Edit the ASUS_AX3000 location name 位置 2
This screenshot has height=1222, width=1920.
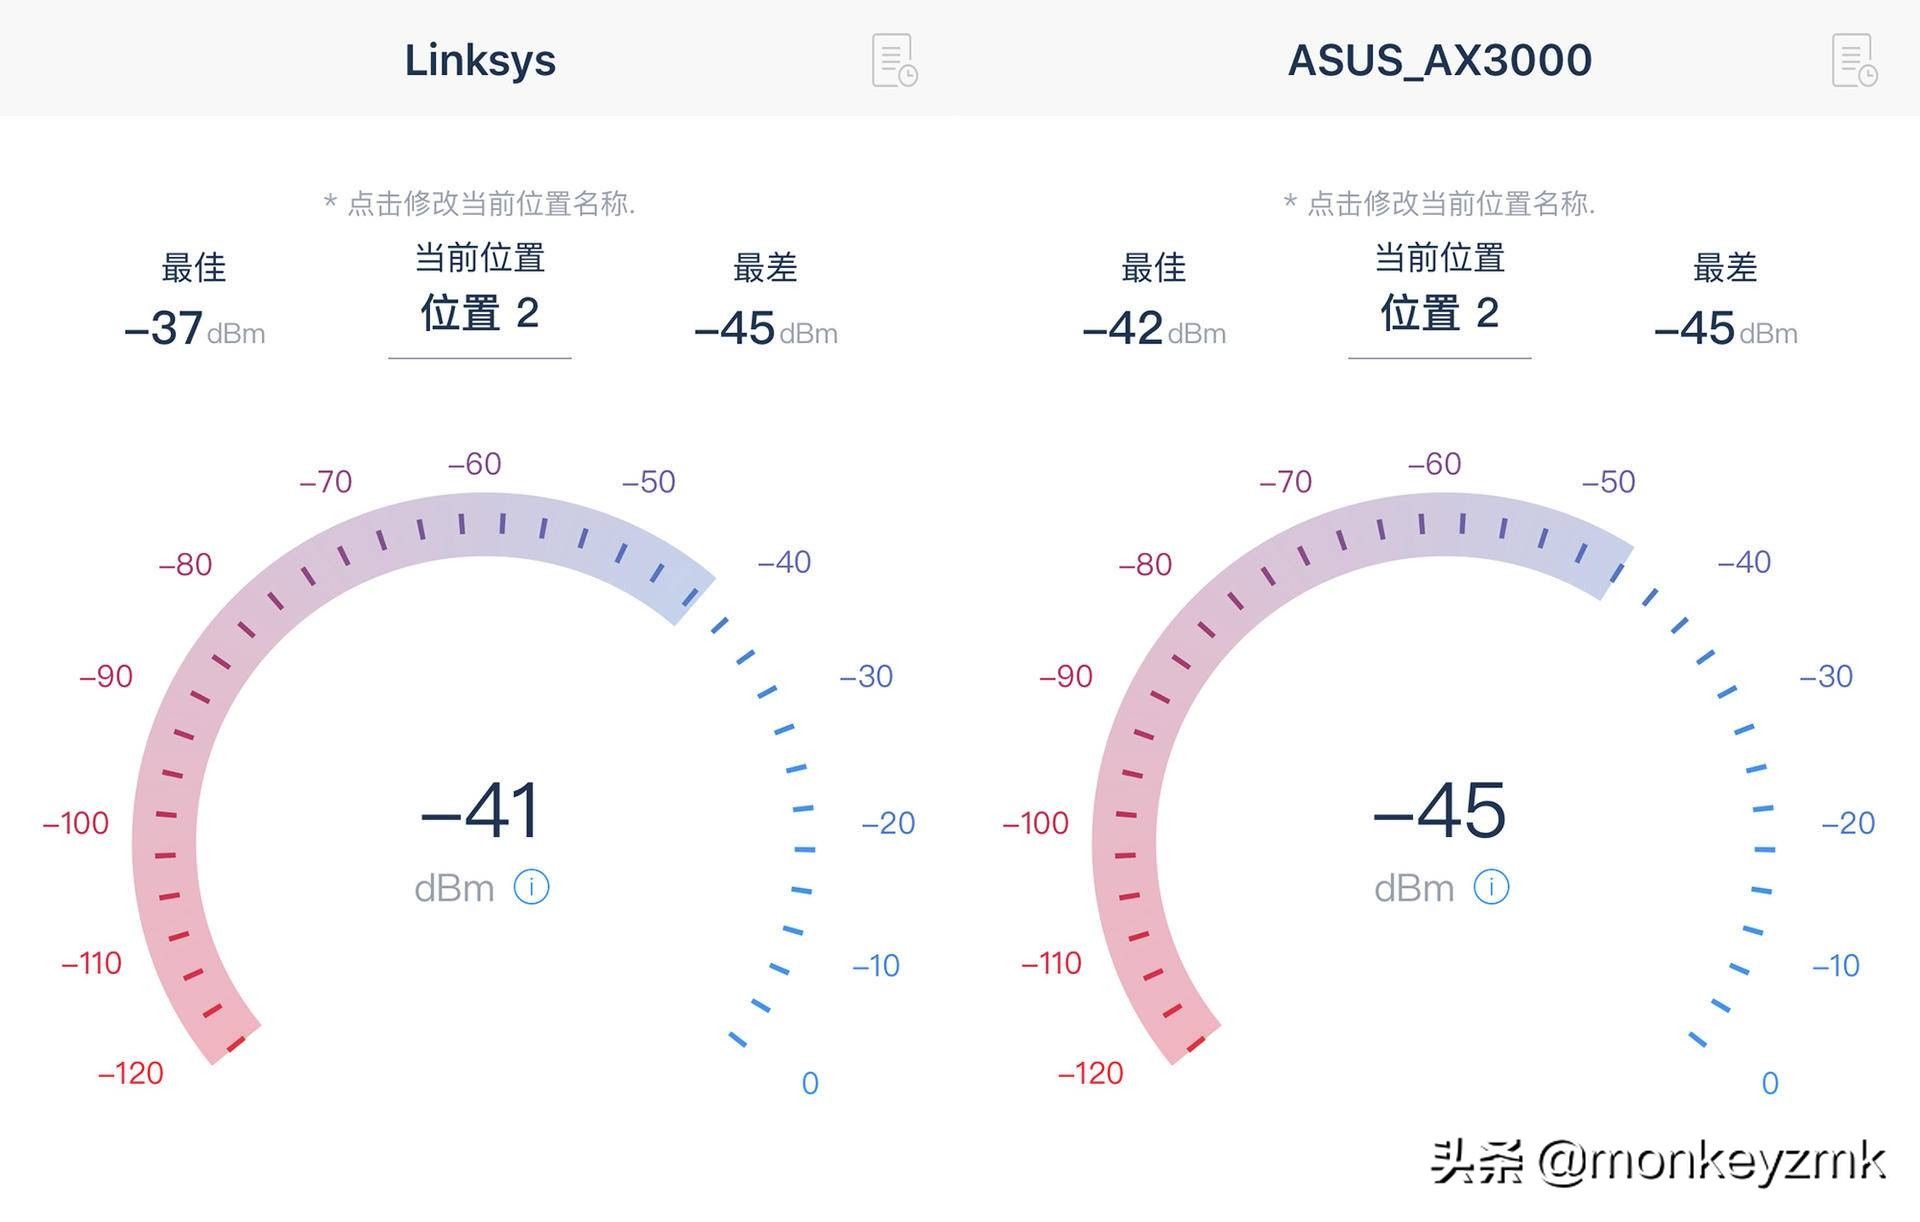[1440, 313]
